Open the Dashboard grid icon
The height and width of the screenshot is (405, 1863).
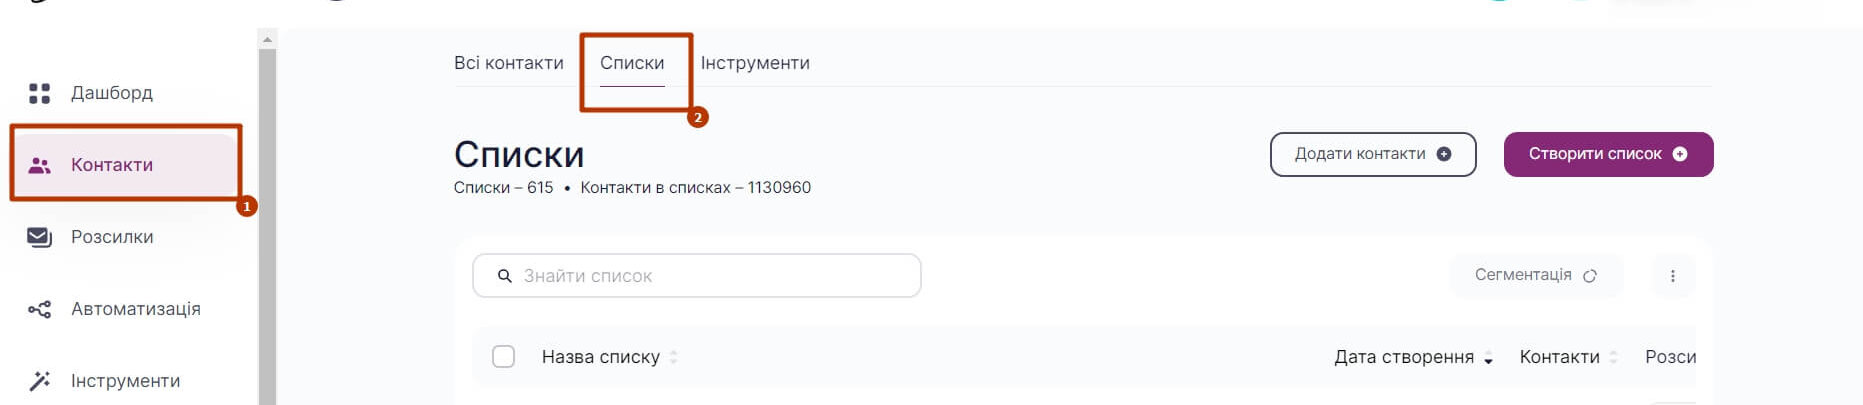(x=39, y=93)
